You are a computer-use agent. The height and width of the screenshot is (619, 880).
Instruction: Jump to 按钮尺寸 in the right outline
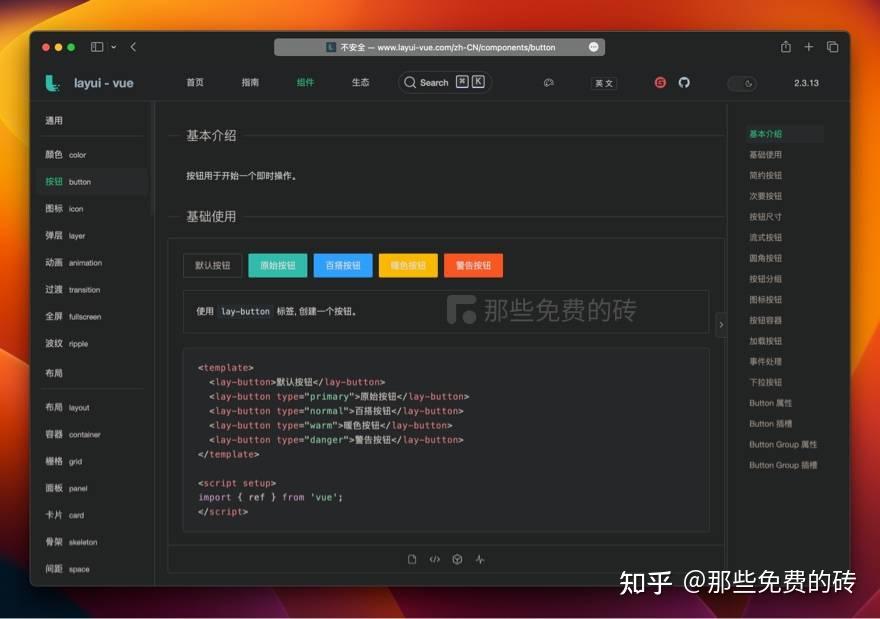[765, 216]
